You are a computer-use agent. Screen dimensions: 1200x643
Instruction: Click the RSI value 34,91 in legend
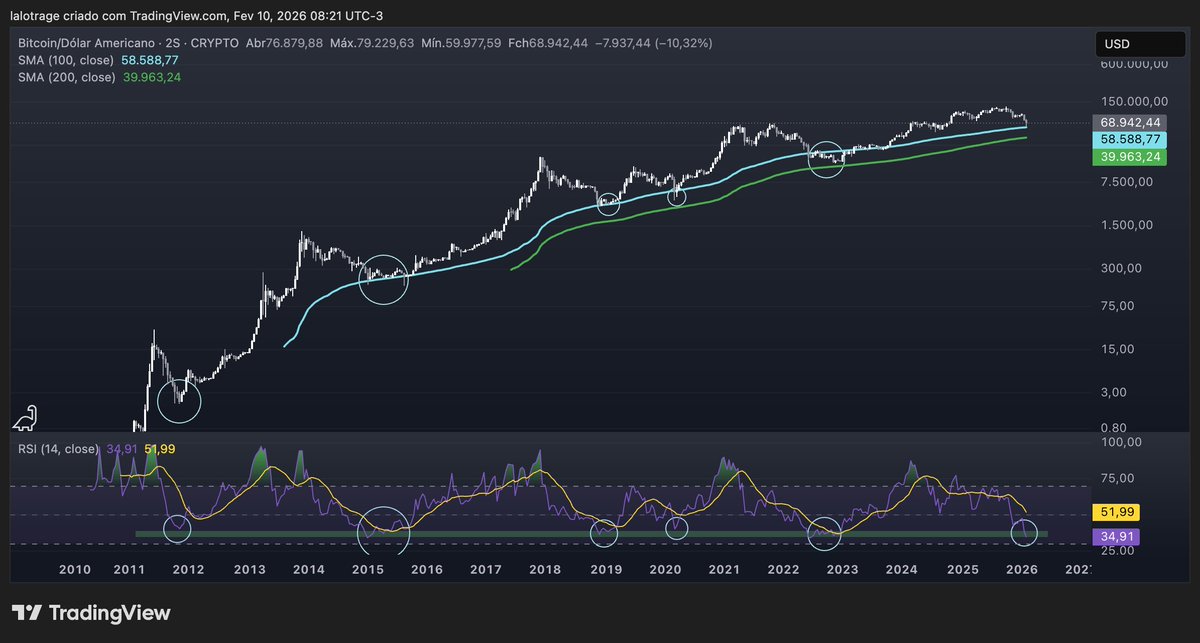tap(121, 449)
